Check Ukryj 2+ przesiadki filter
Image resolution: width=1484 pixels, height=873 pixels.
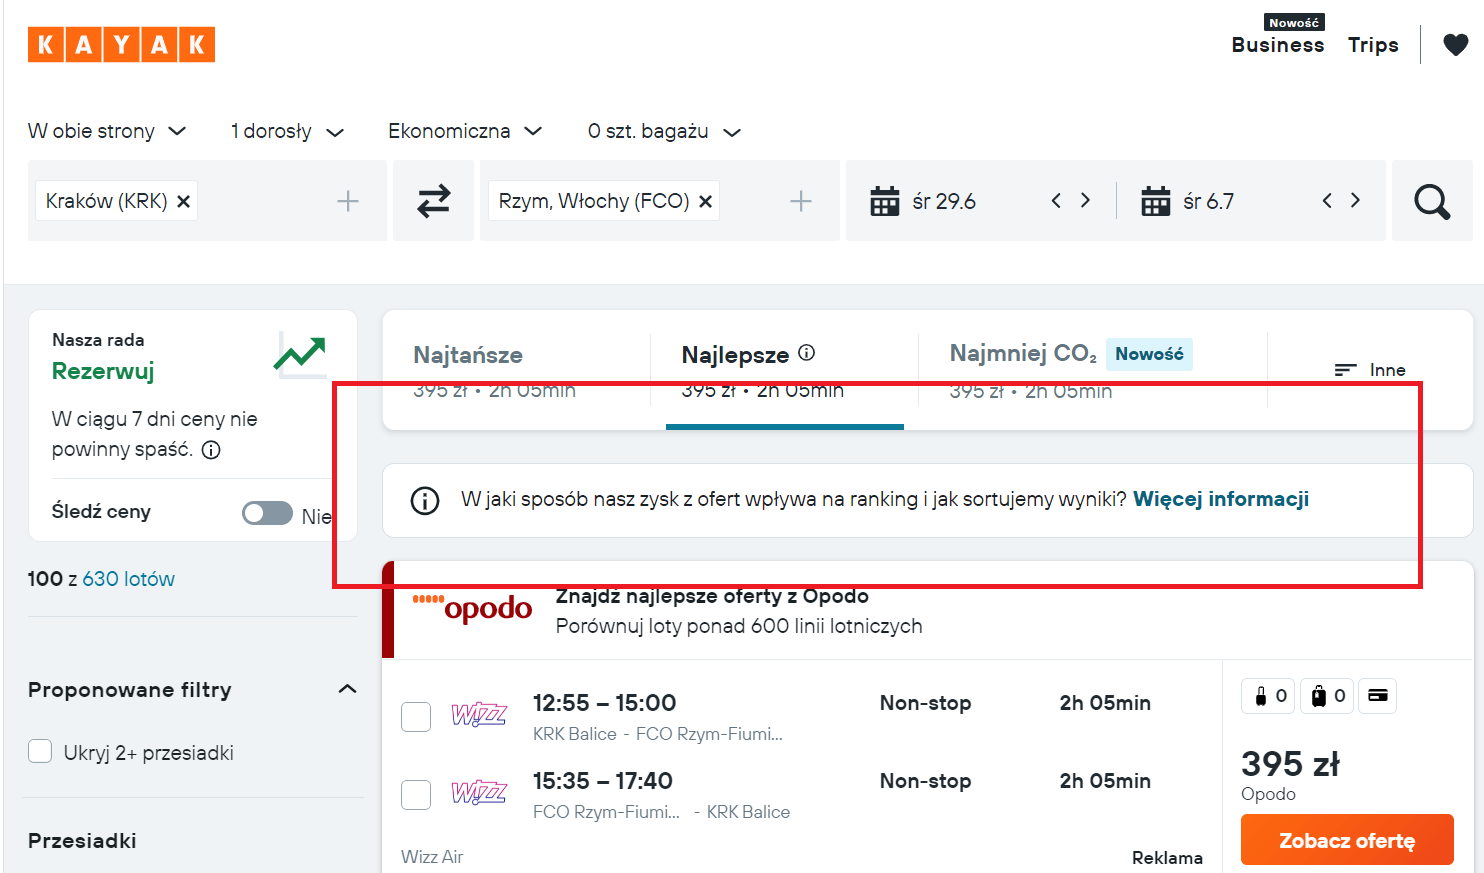click(40, 752)
